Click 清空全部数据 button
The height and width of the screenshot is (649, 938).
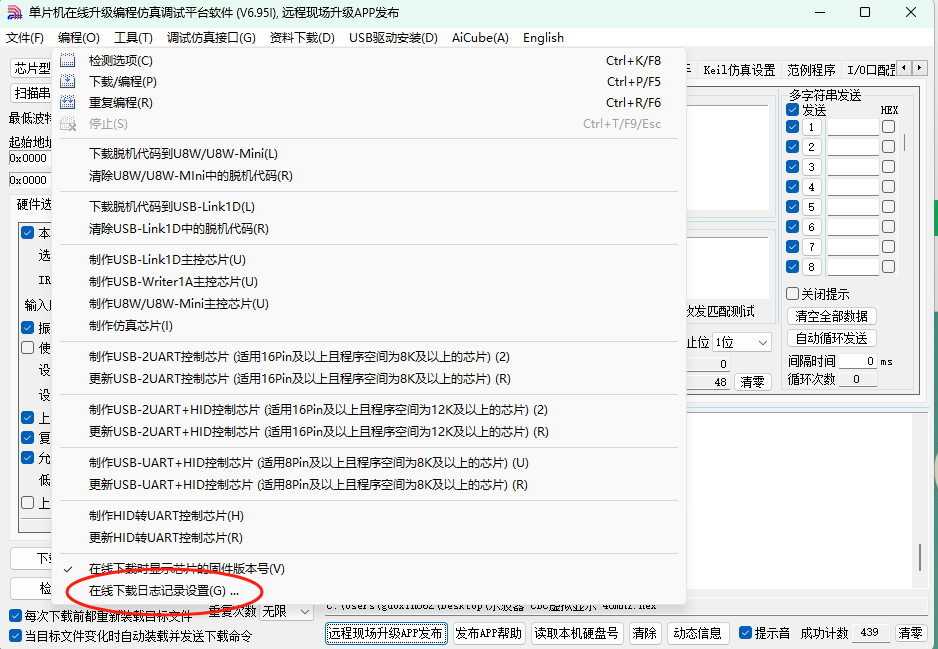[x=832, y=316]
